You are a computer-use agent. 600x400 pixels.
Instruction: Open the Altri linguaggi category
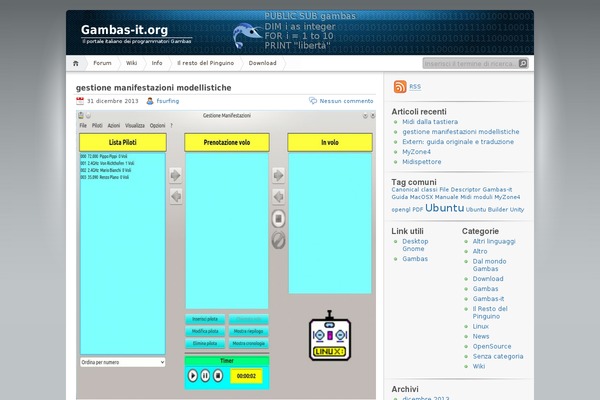coord(494,241)
